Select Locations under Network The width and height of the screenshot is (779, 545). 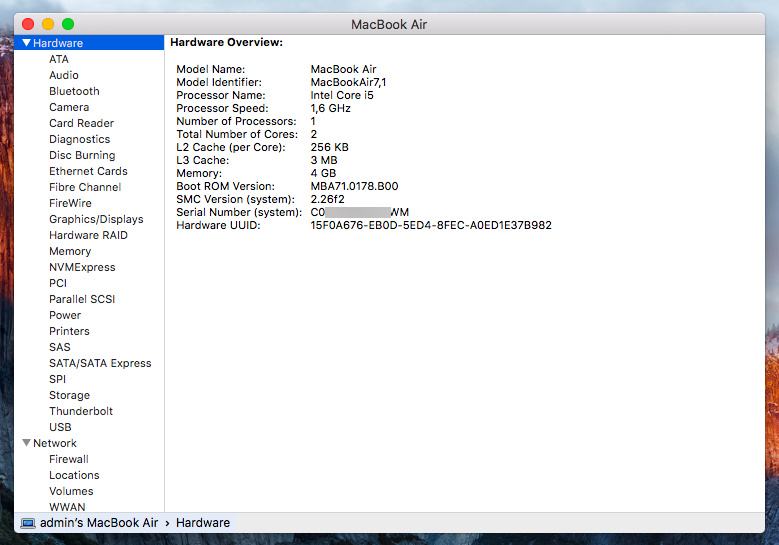click(74, 475)
